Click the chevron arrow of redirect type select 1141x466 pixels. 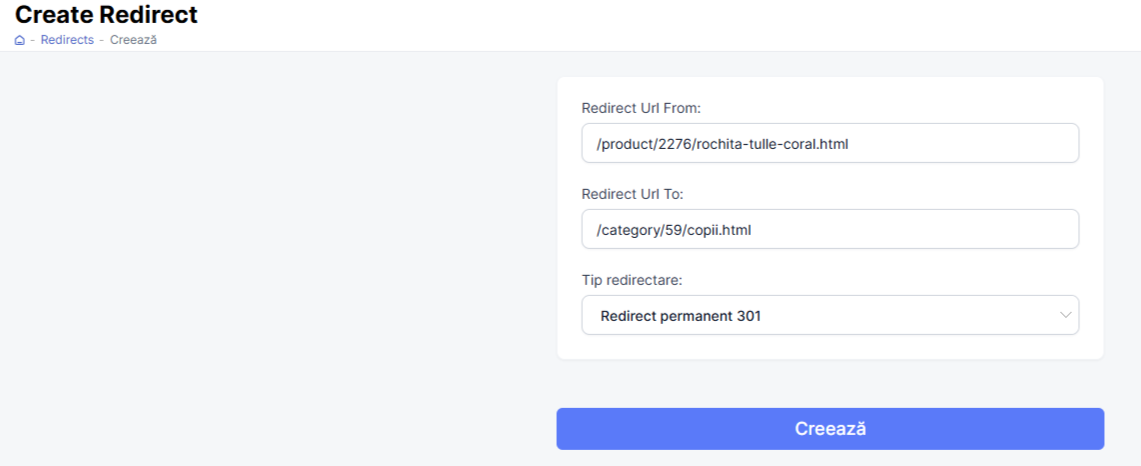click(x=1064, y=315)
